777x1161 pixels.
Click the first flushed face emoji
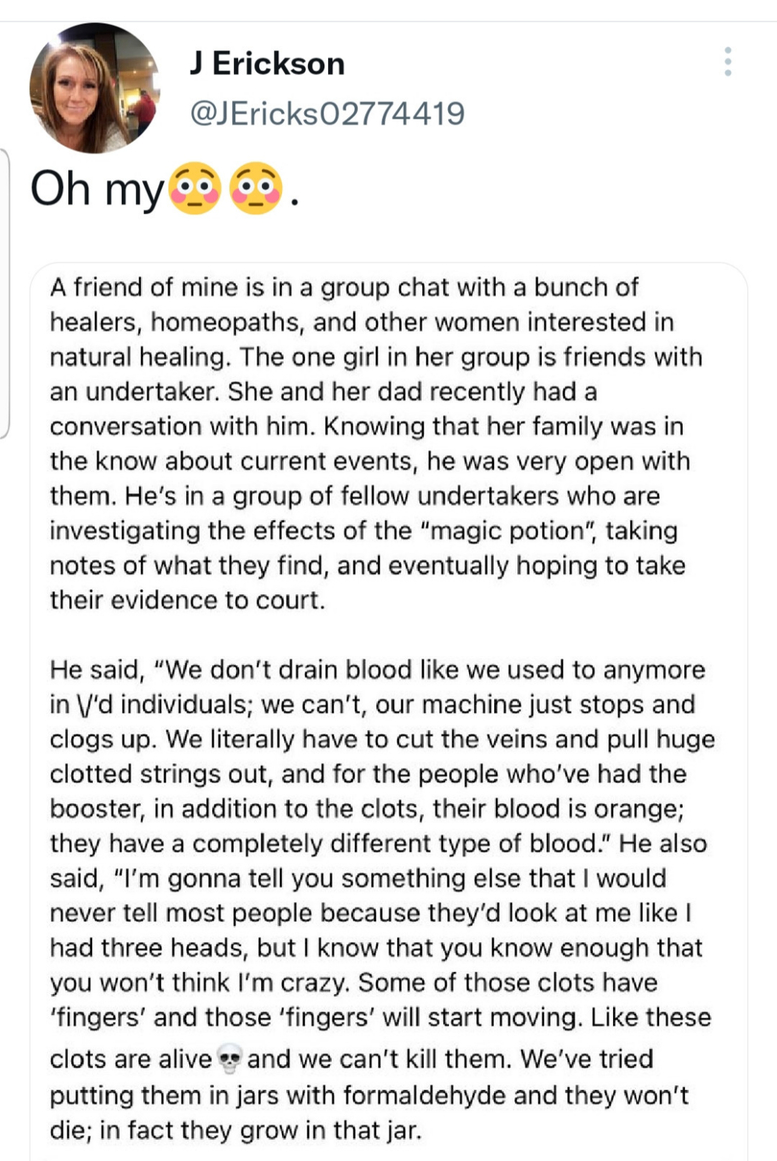[x=195, y=189]
